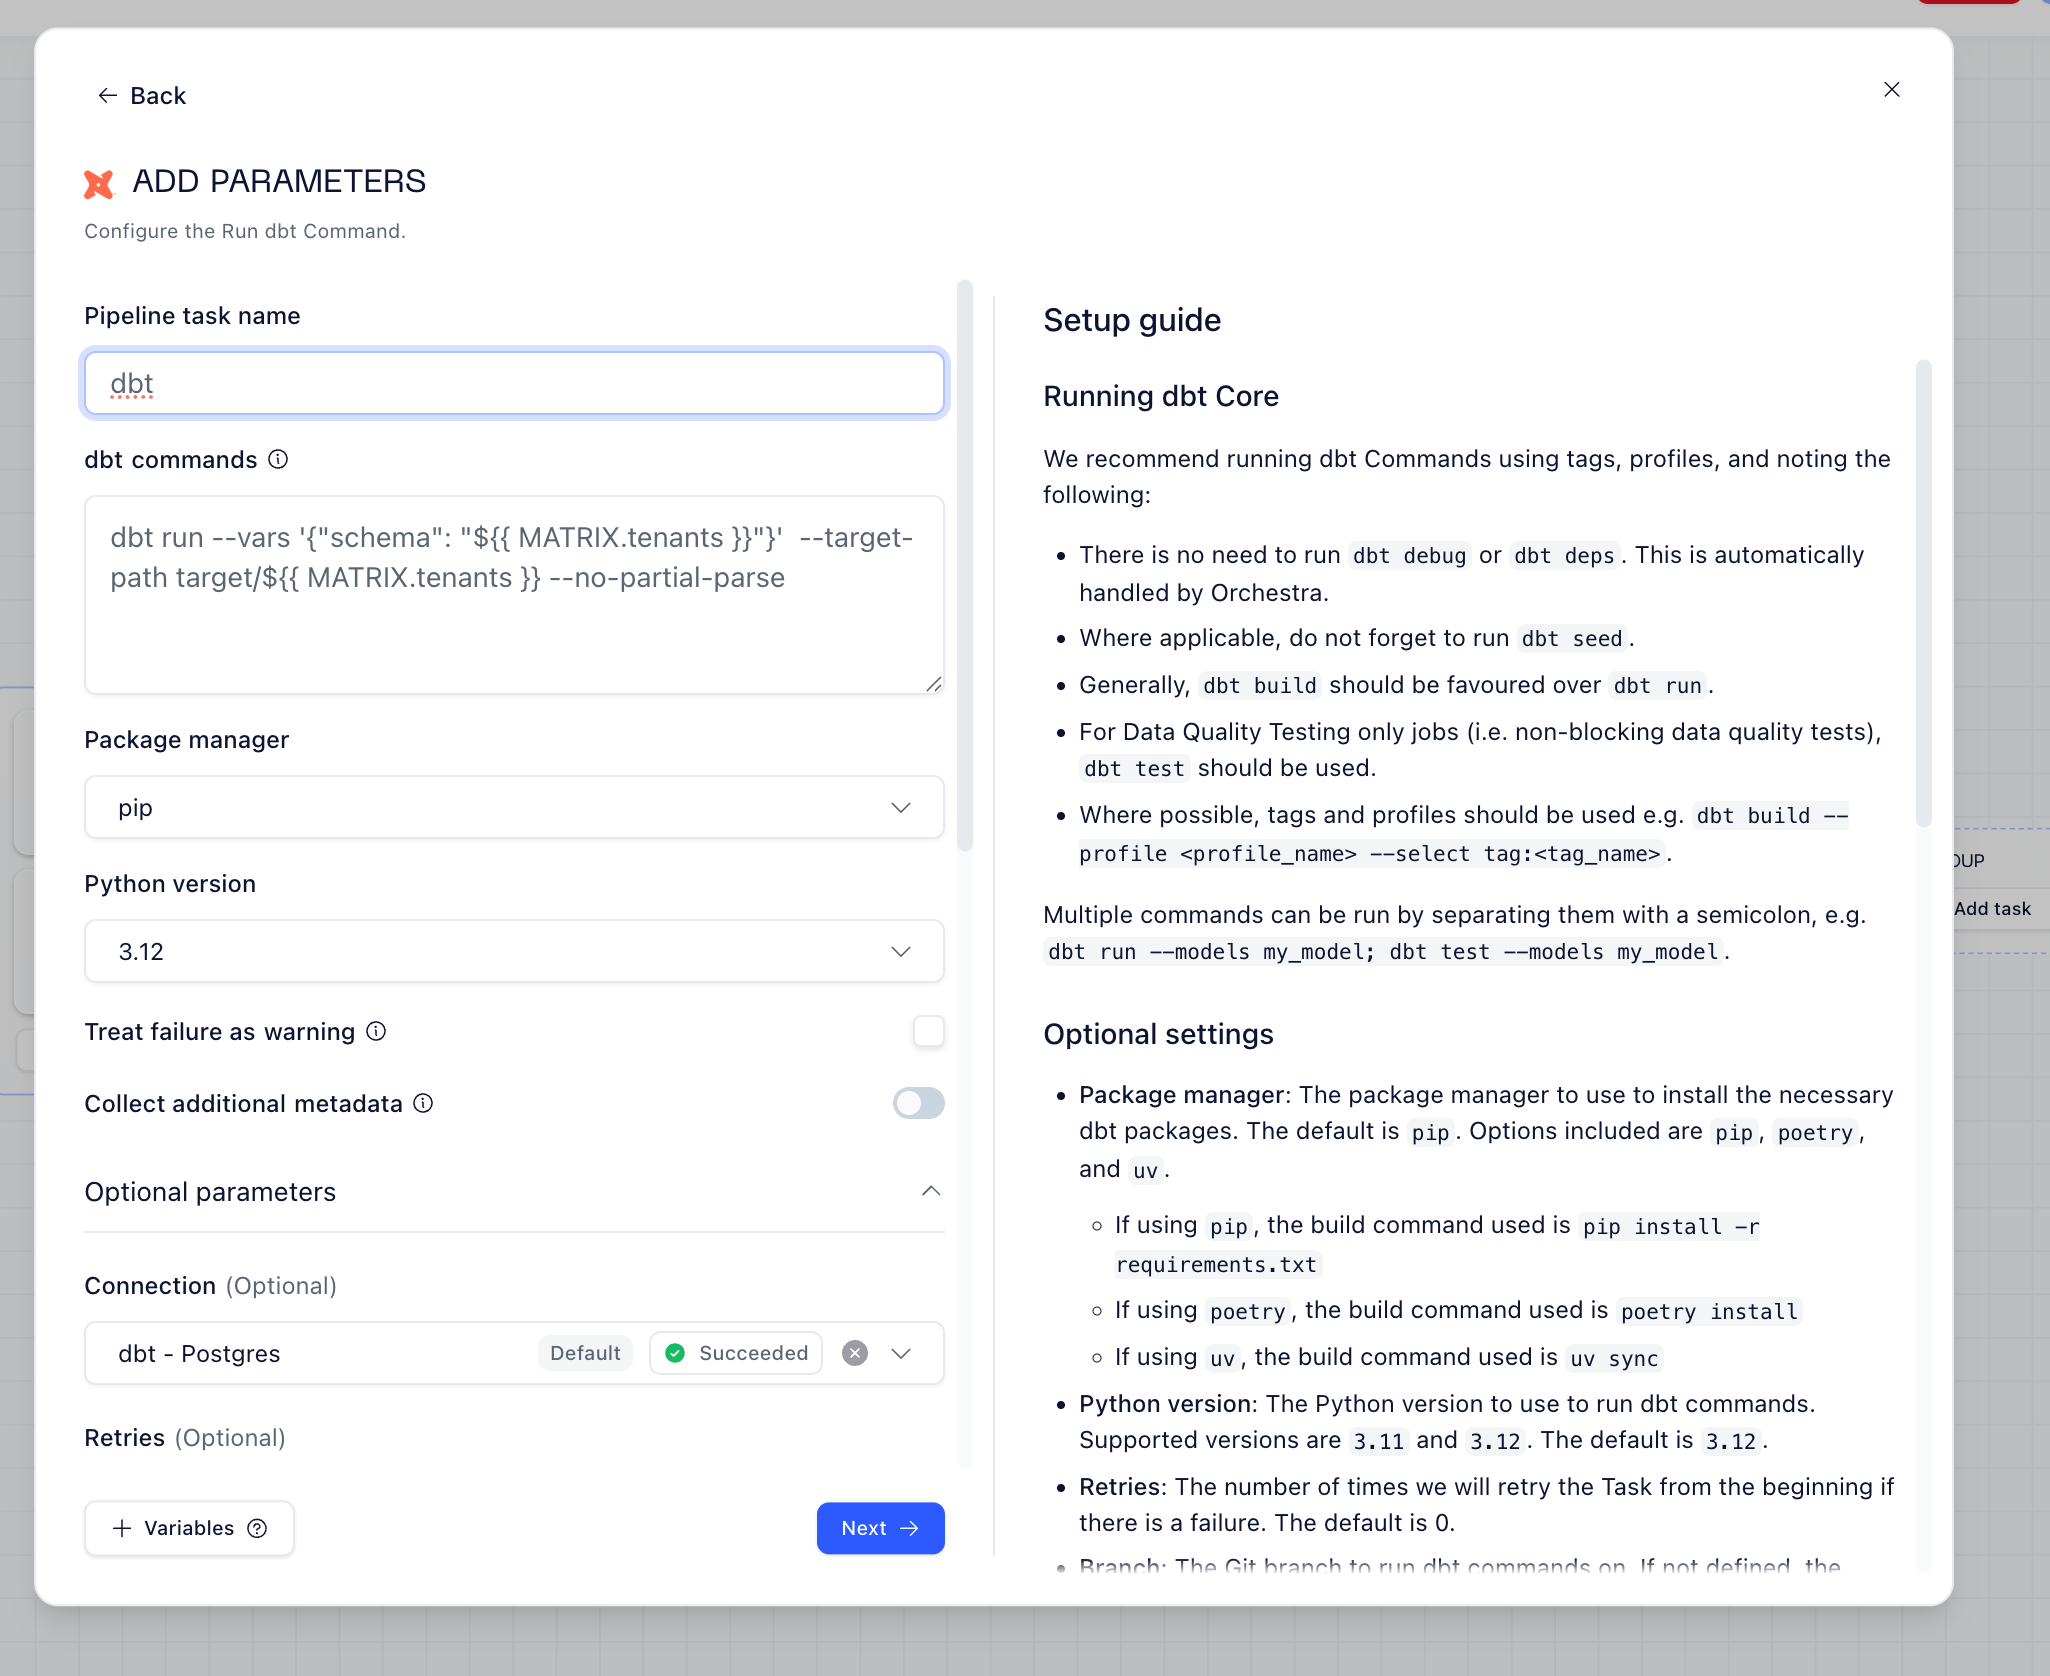
Task: Close the Add Parameters dialog
Action: click(x=1891, y=90)
